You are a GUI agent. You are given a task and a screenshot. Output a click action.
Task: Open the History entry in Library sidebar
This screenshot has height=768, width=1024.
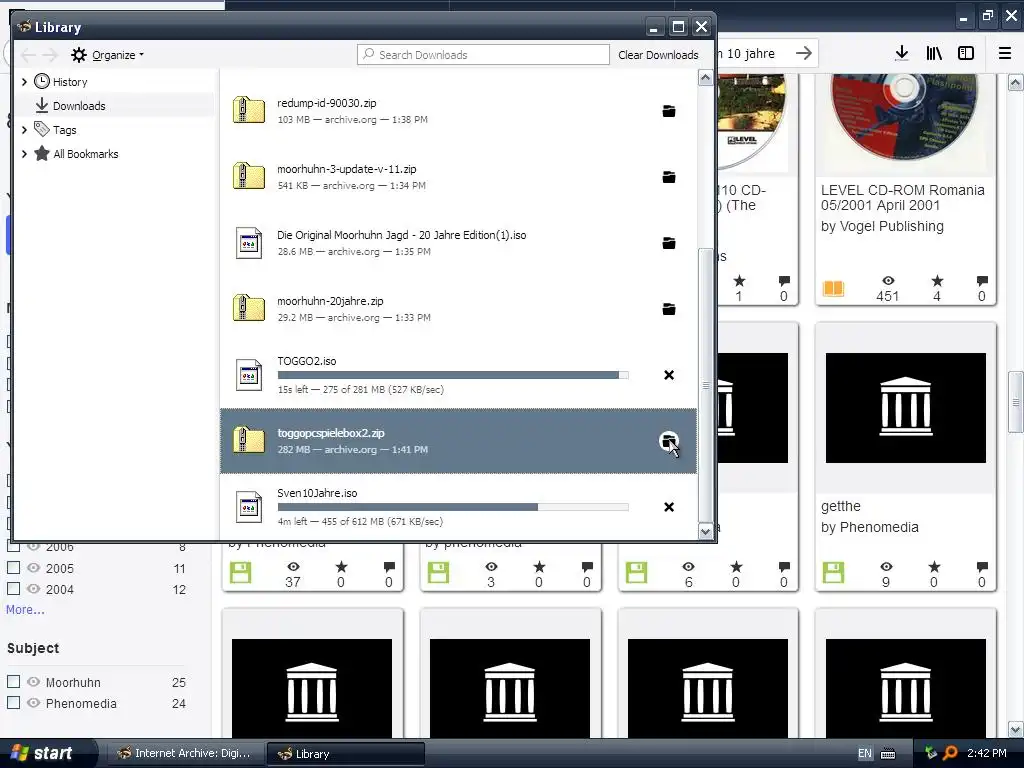pos(70,82)
